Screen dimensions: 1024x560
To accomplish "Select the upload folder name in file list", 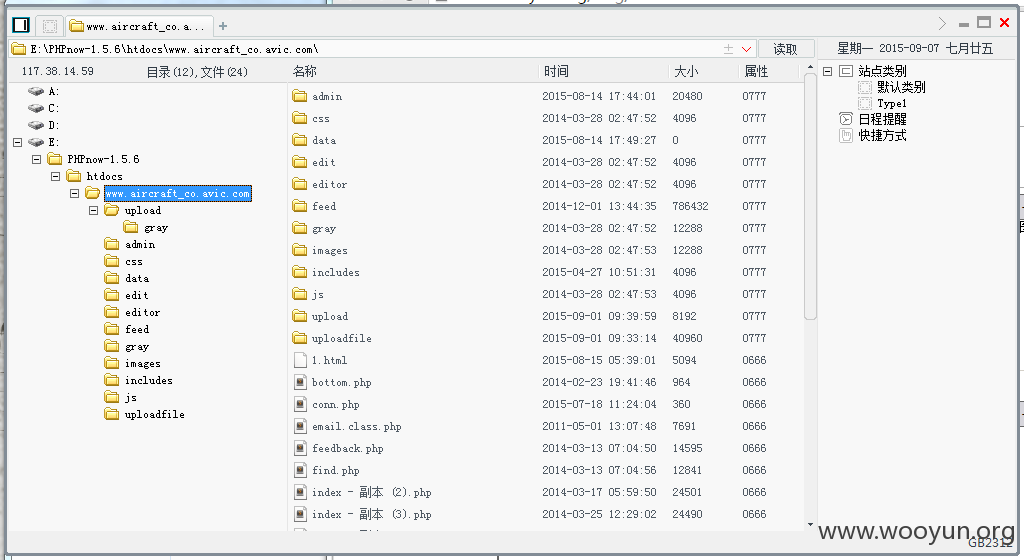I will tap(330, 317).
